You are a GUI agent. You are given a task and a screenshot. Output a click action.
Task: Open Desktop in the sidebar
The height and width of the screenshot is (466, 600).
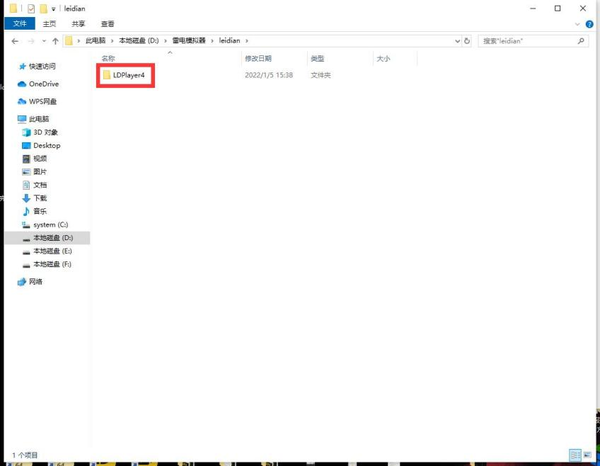click(x=41, y=145)
